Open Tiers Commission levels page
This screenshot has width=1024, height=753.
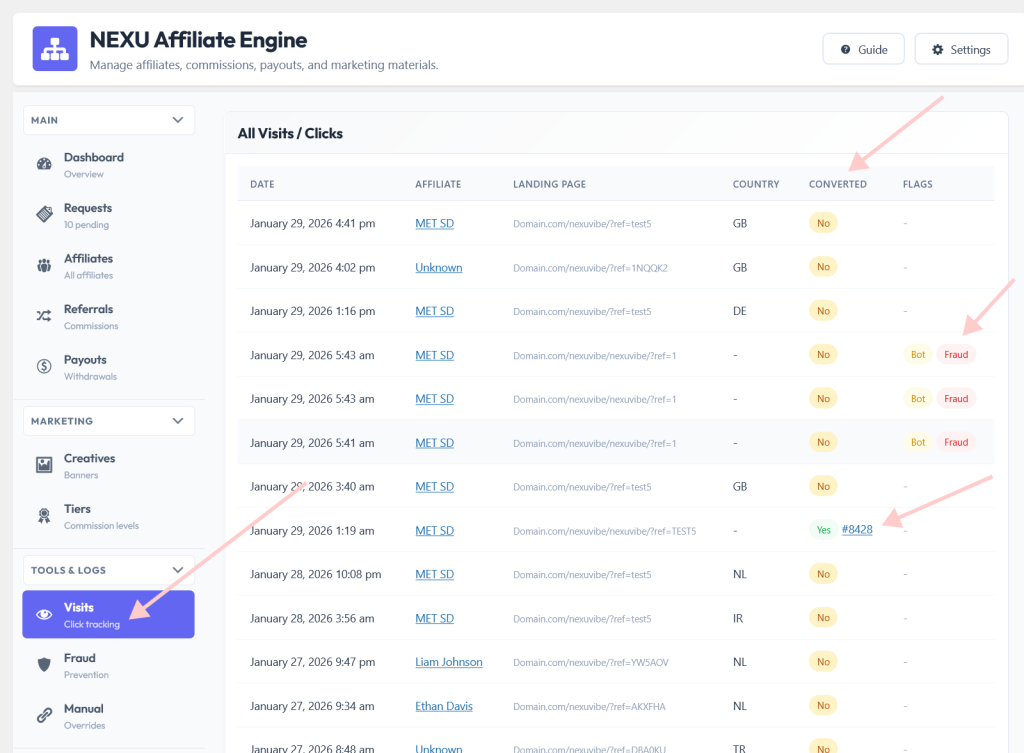[x=108, y=516]
